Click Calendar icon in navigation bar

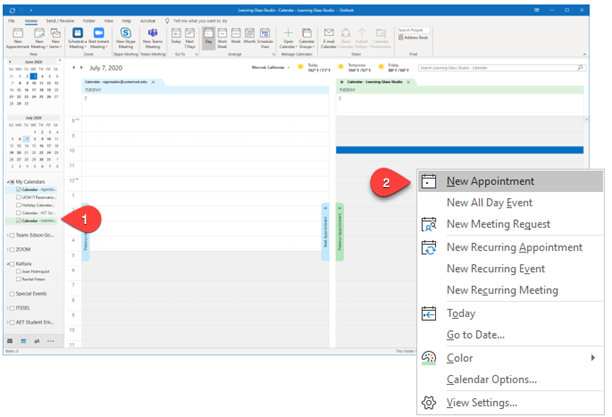[23, 341]
